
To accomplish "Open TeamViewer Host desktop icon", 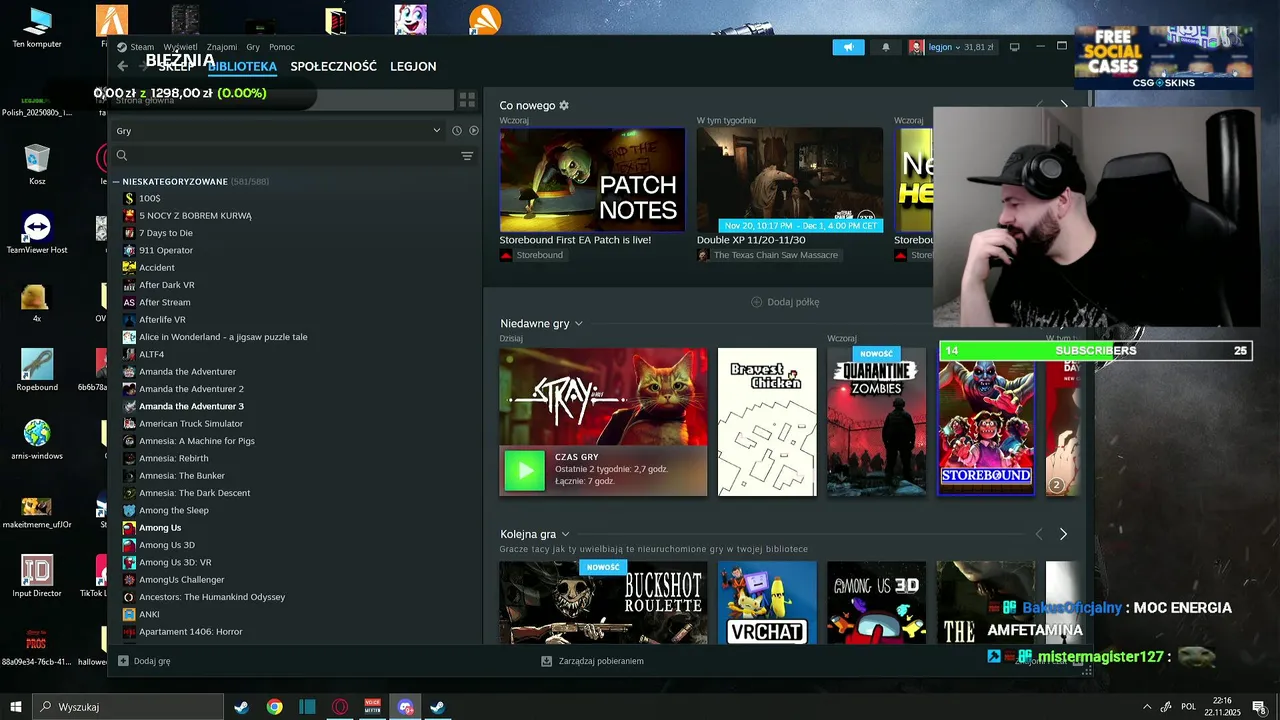I will coord(37,233).
